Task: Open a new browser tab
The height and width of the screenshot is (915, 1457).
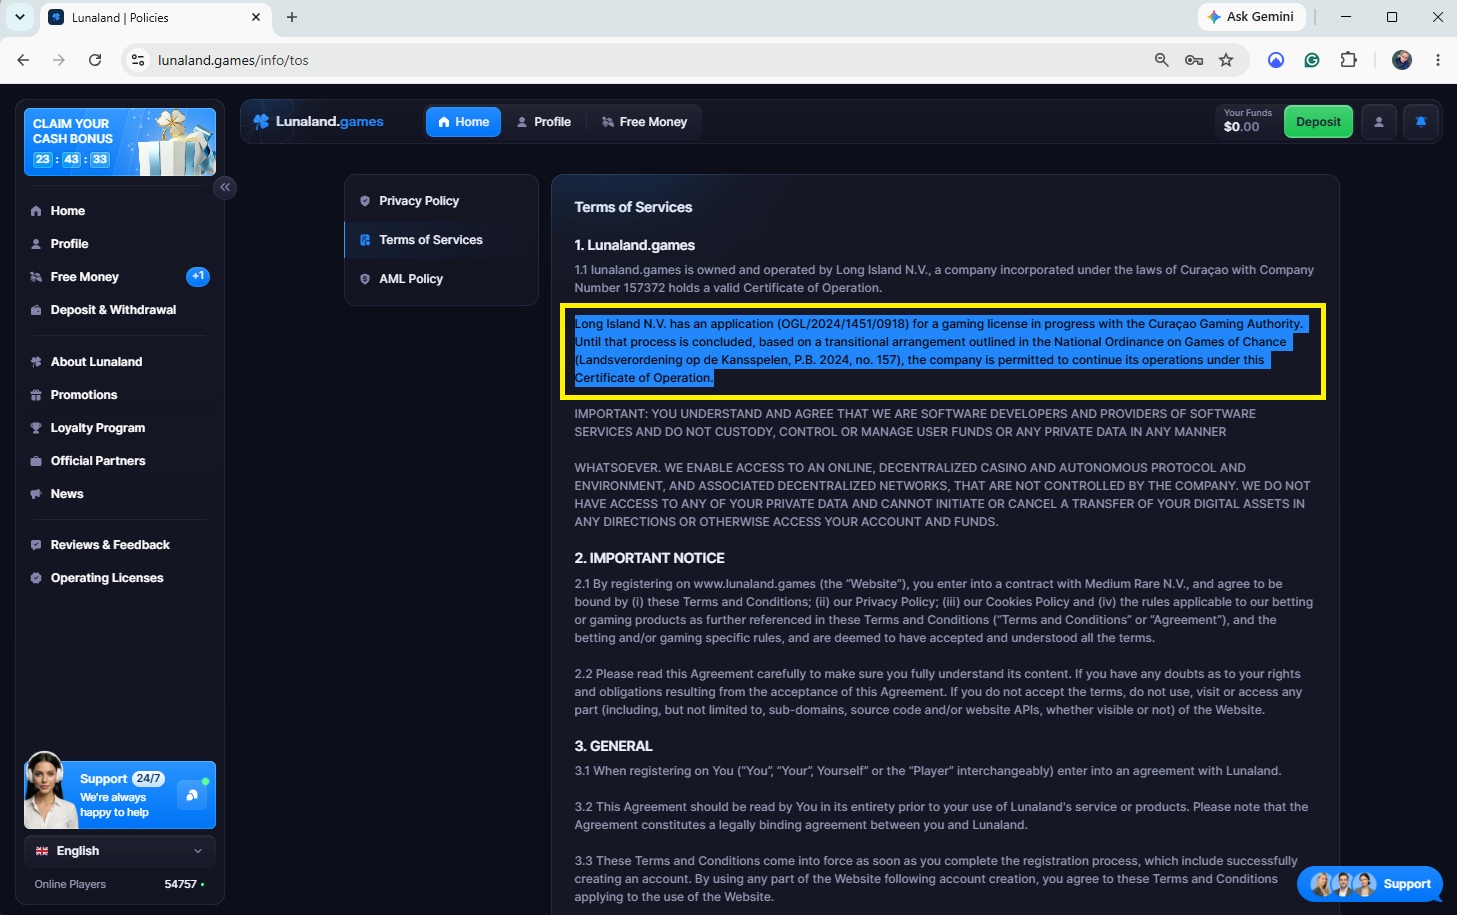Action: [292, 17]
